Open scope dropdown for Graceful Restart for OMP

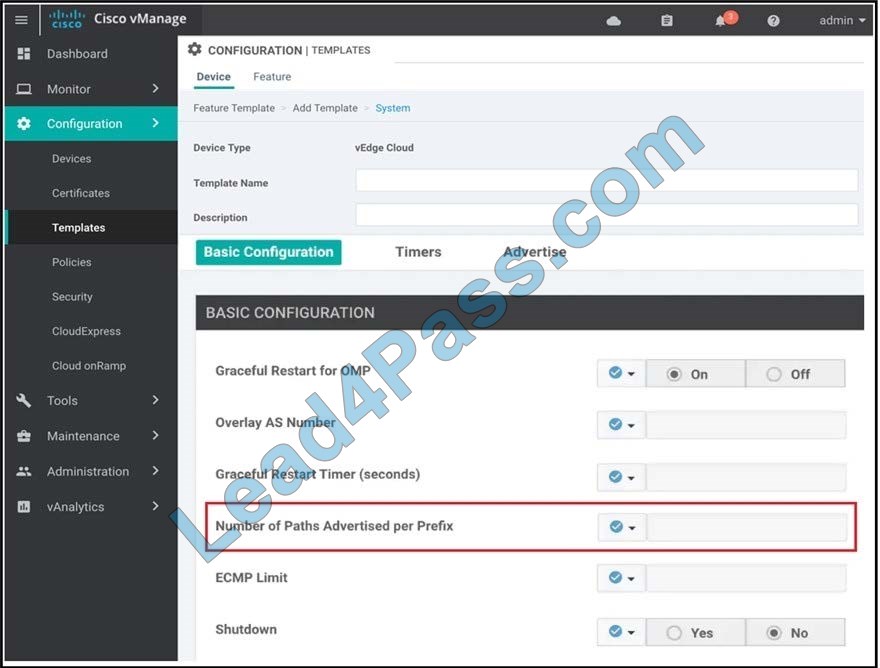tap(622, 373)
